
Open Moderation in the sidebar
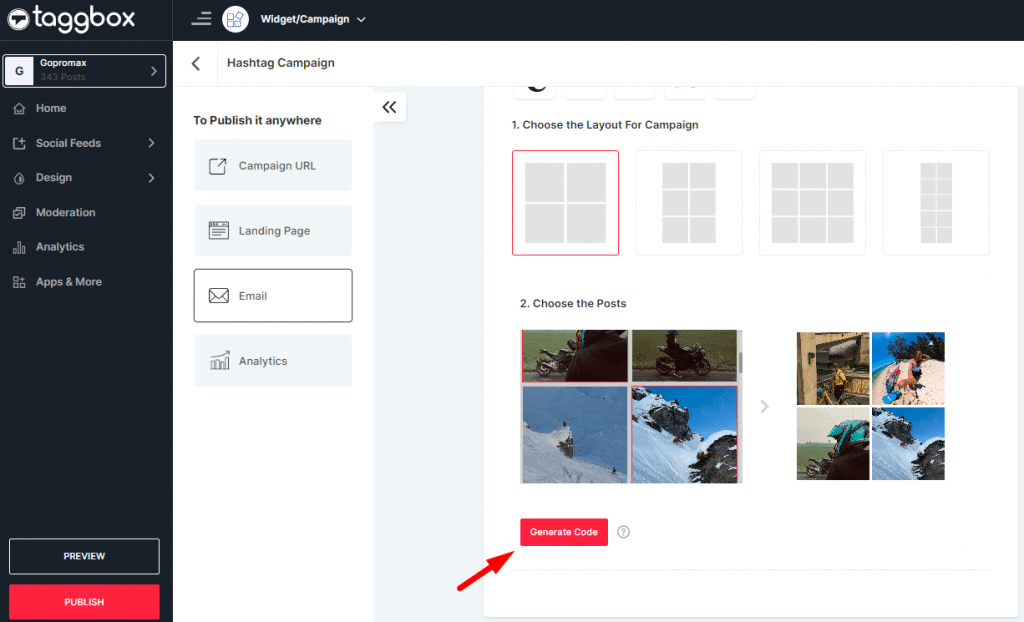[x=65, y=212]
